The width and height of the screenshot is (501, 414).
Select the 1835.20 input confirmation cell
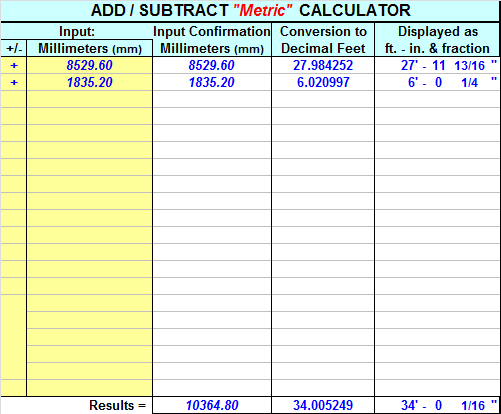point(212,82)
